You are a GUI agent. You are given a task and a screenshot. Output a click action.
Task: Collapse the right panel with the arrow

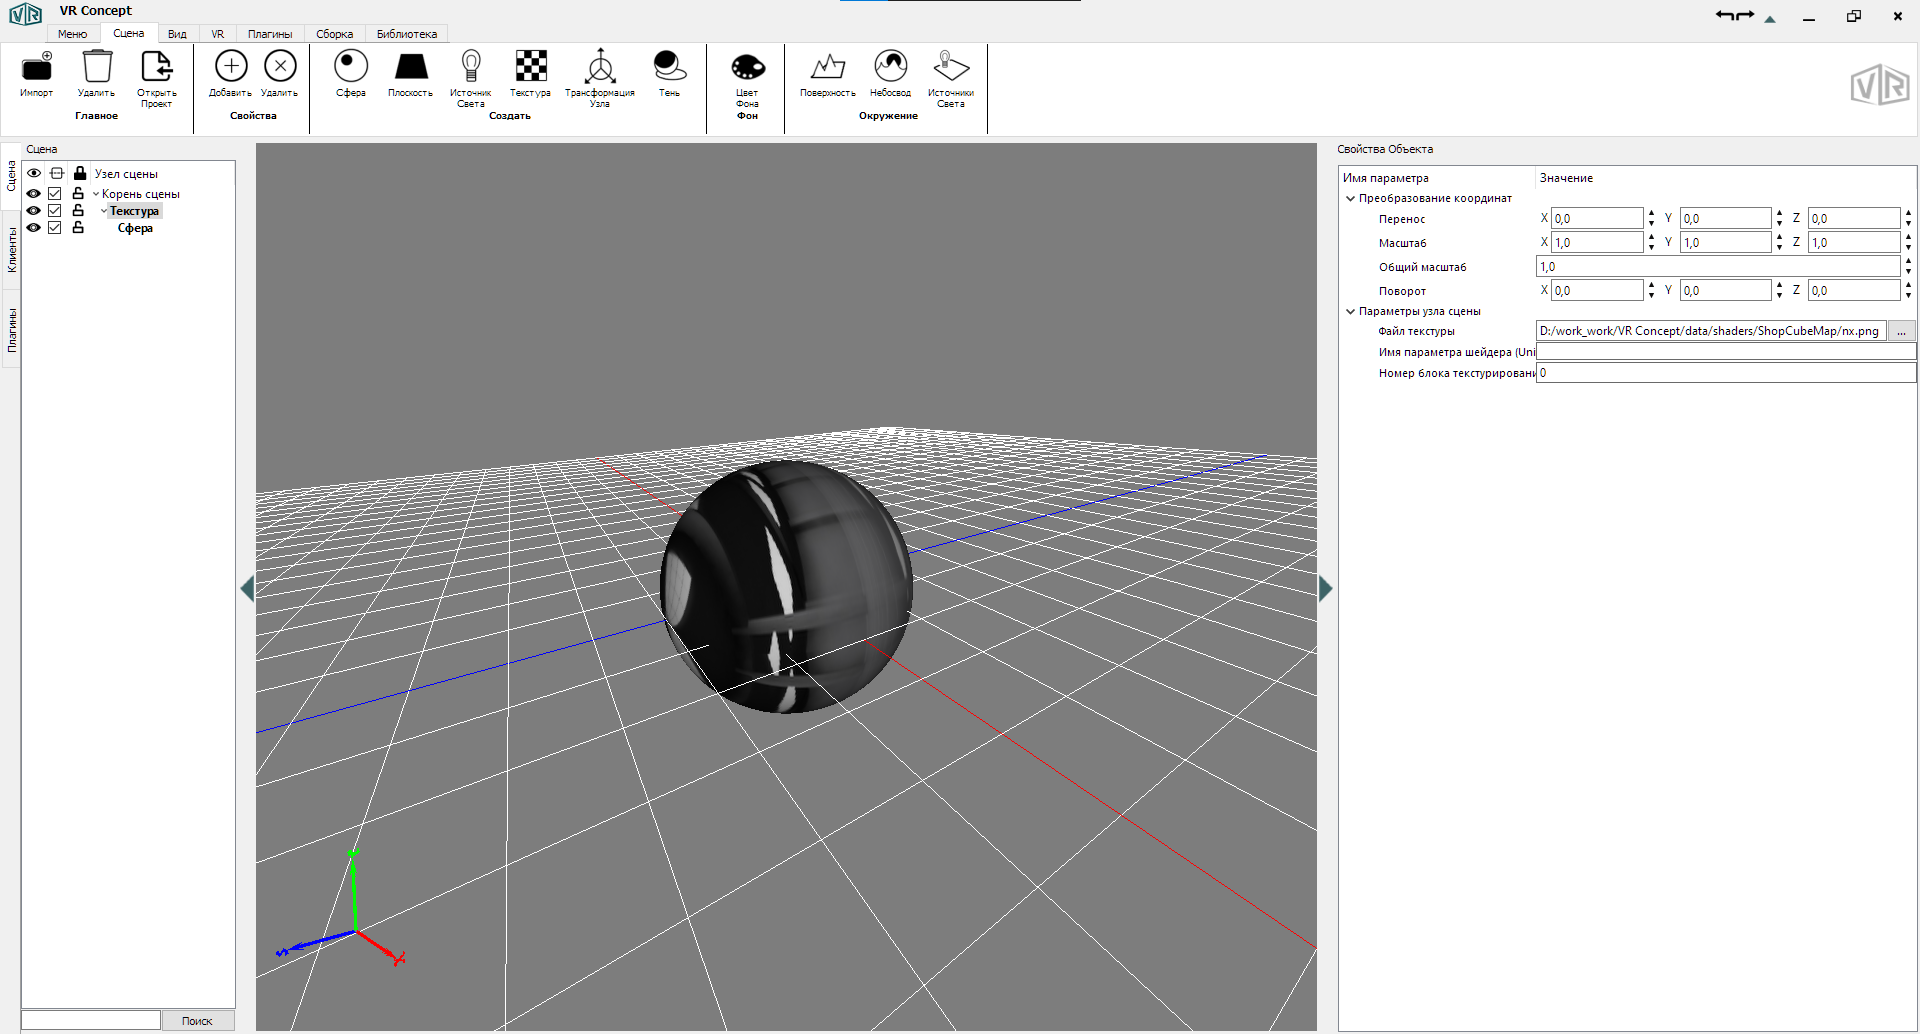tap(1326, 589)
